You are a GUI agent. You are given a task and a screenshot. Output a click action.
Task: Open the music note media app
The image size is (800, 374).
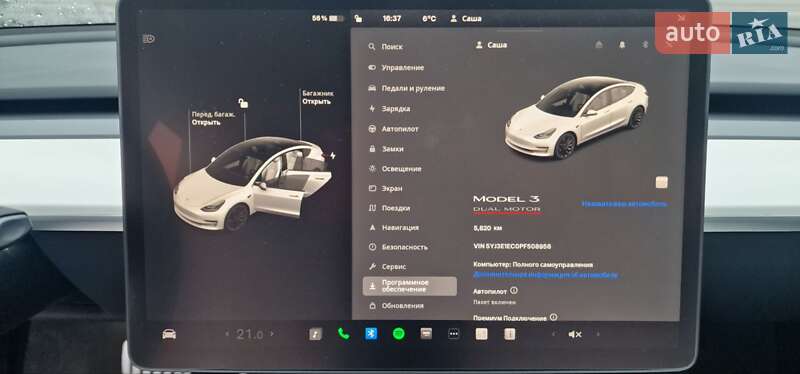tap(316, 334)
